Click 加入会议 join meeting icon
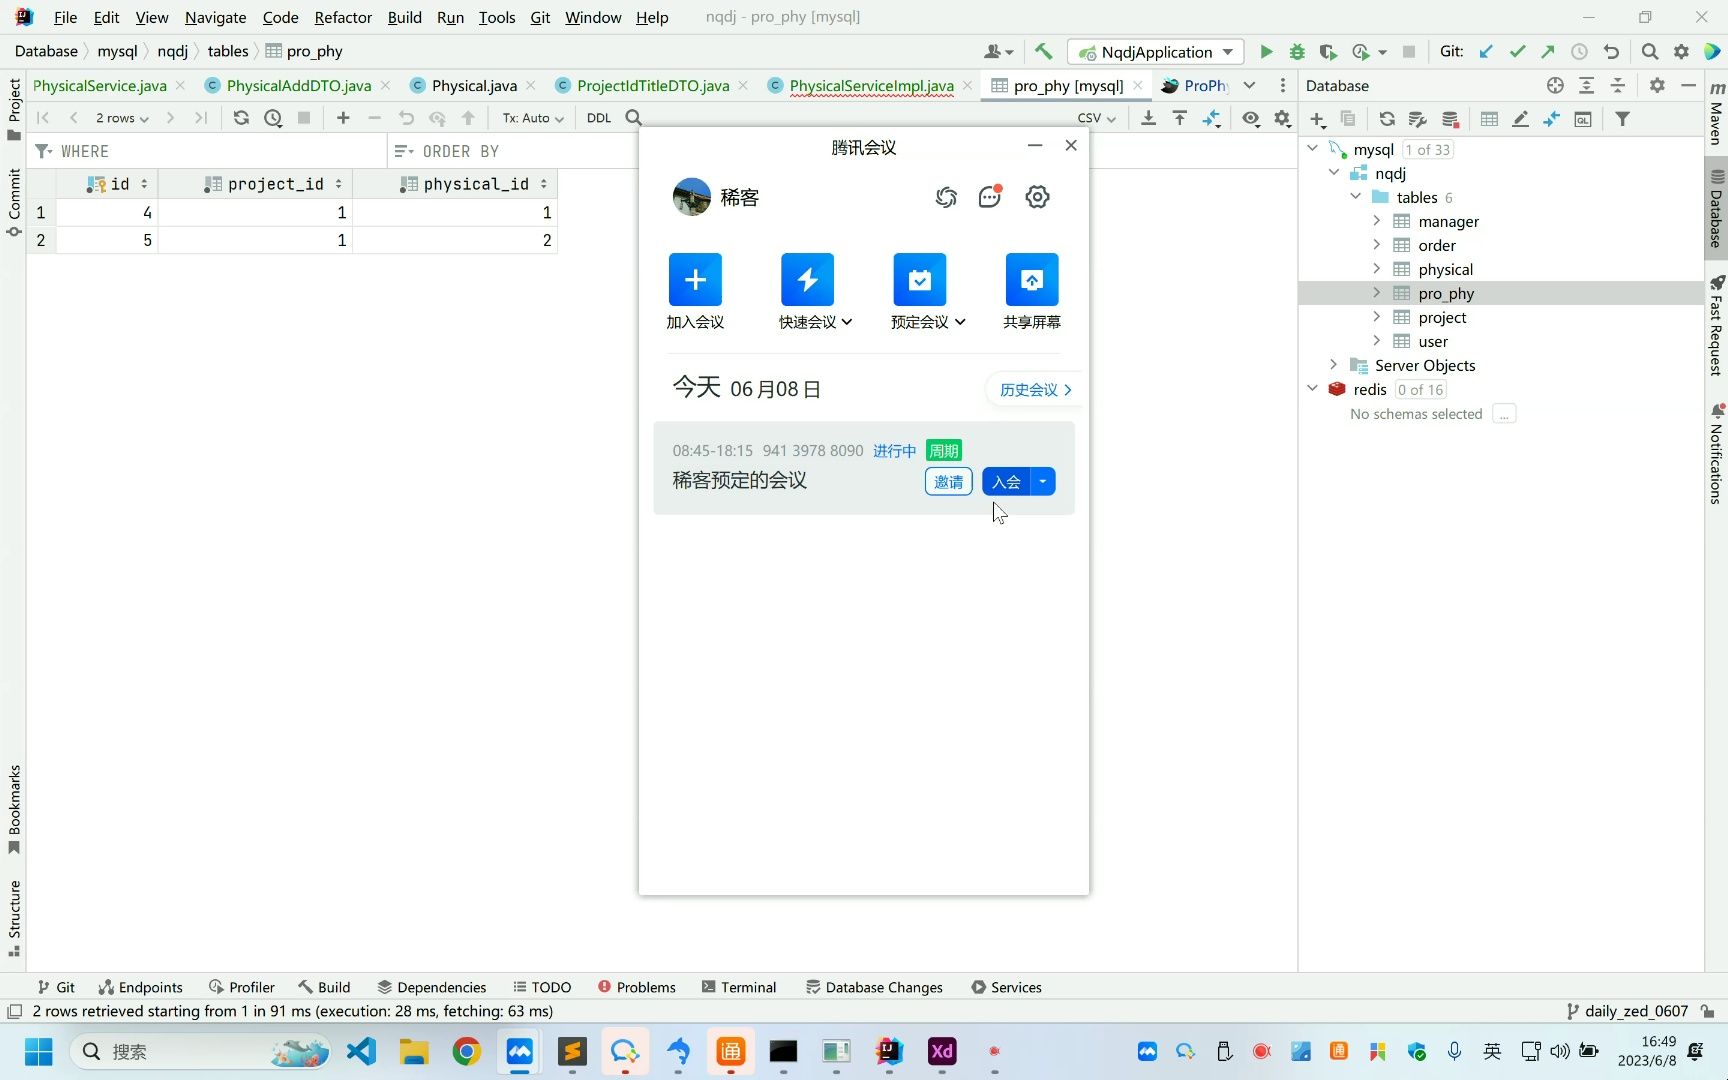 695,280
